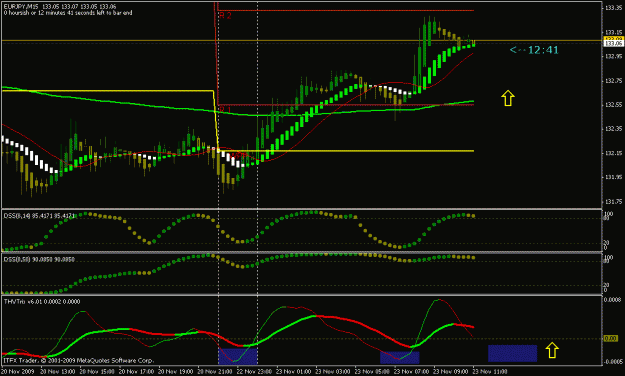Screen dimensions: 625x376
Task: Click the 133.35 price axis label
Action: click(613, 8)
